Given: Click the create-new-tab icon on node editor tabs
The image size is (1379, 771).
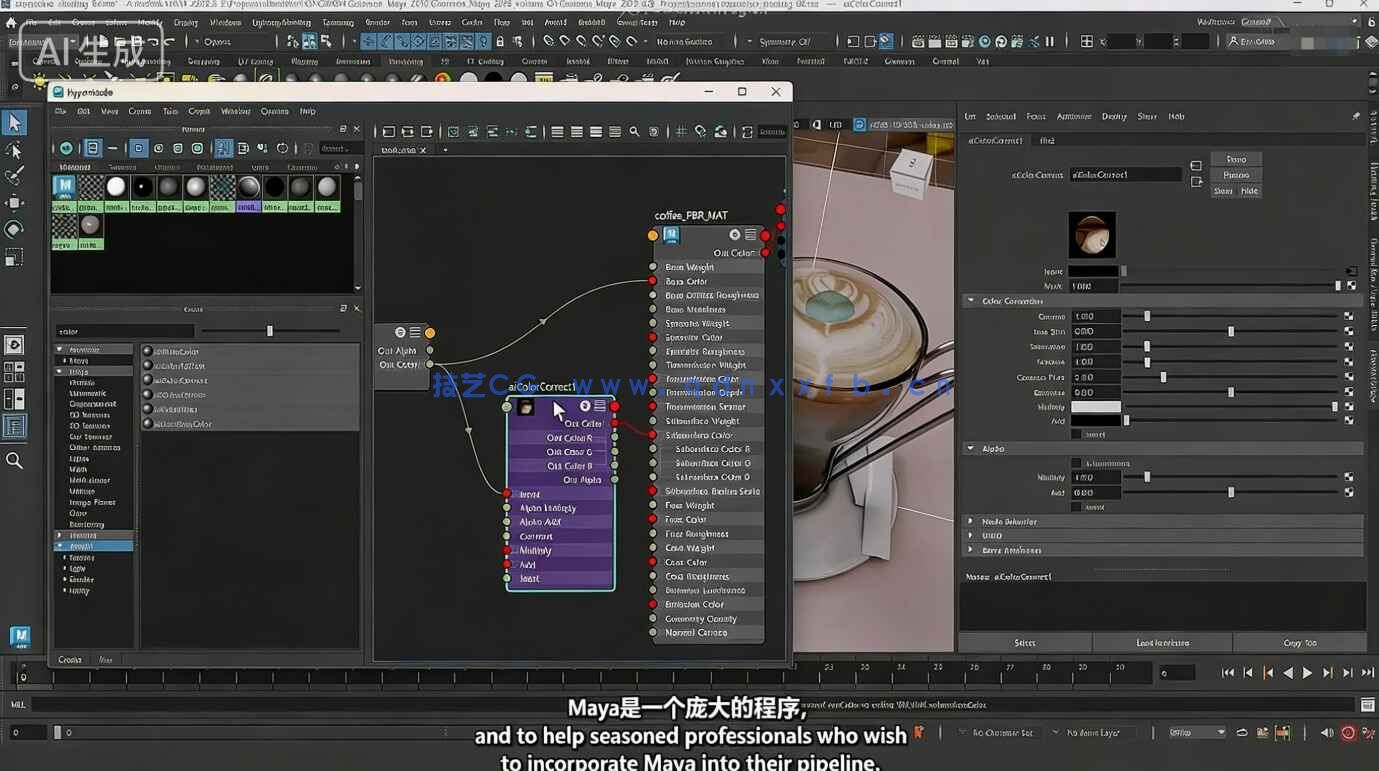Looking at the screenshot, I should [445, 150].
